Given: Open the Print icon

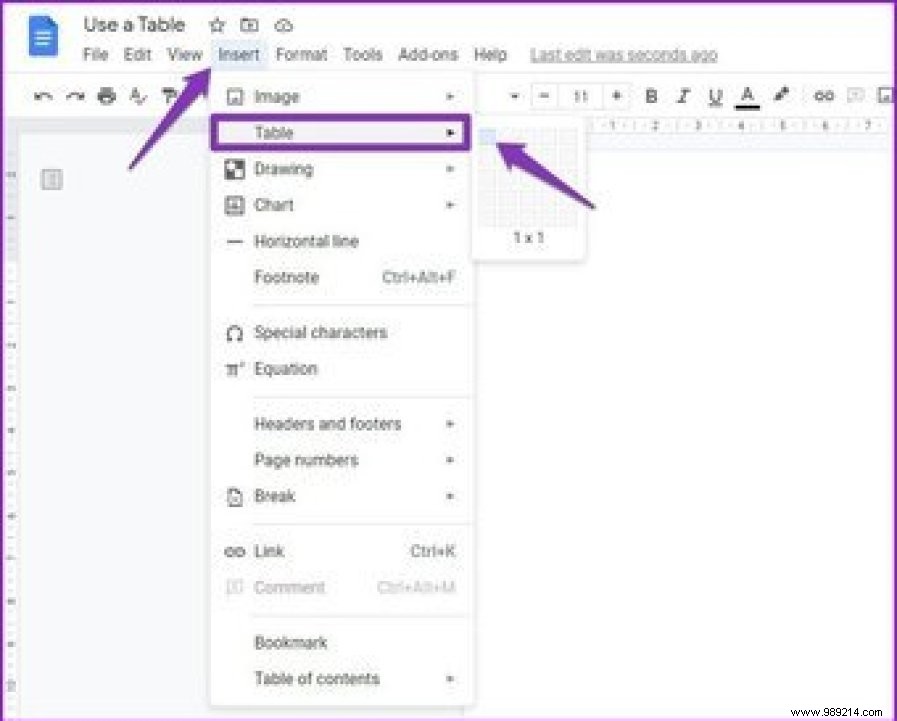Looking at the screenshot, I should pyautogui.click(x=105, y=96).
